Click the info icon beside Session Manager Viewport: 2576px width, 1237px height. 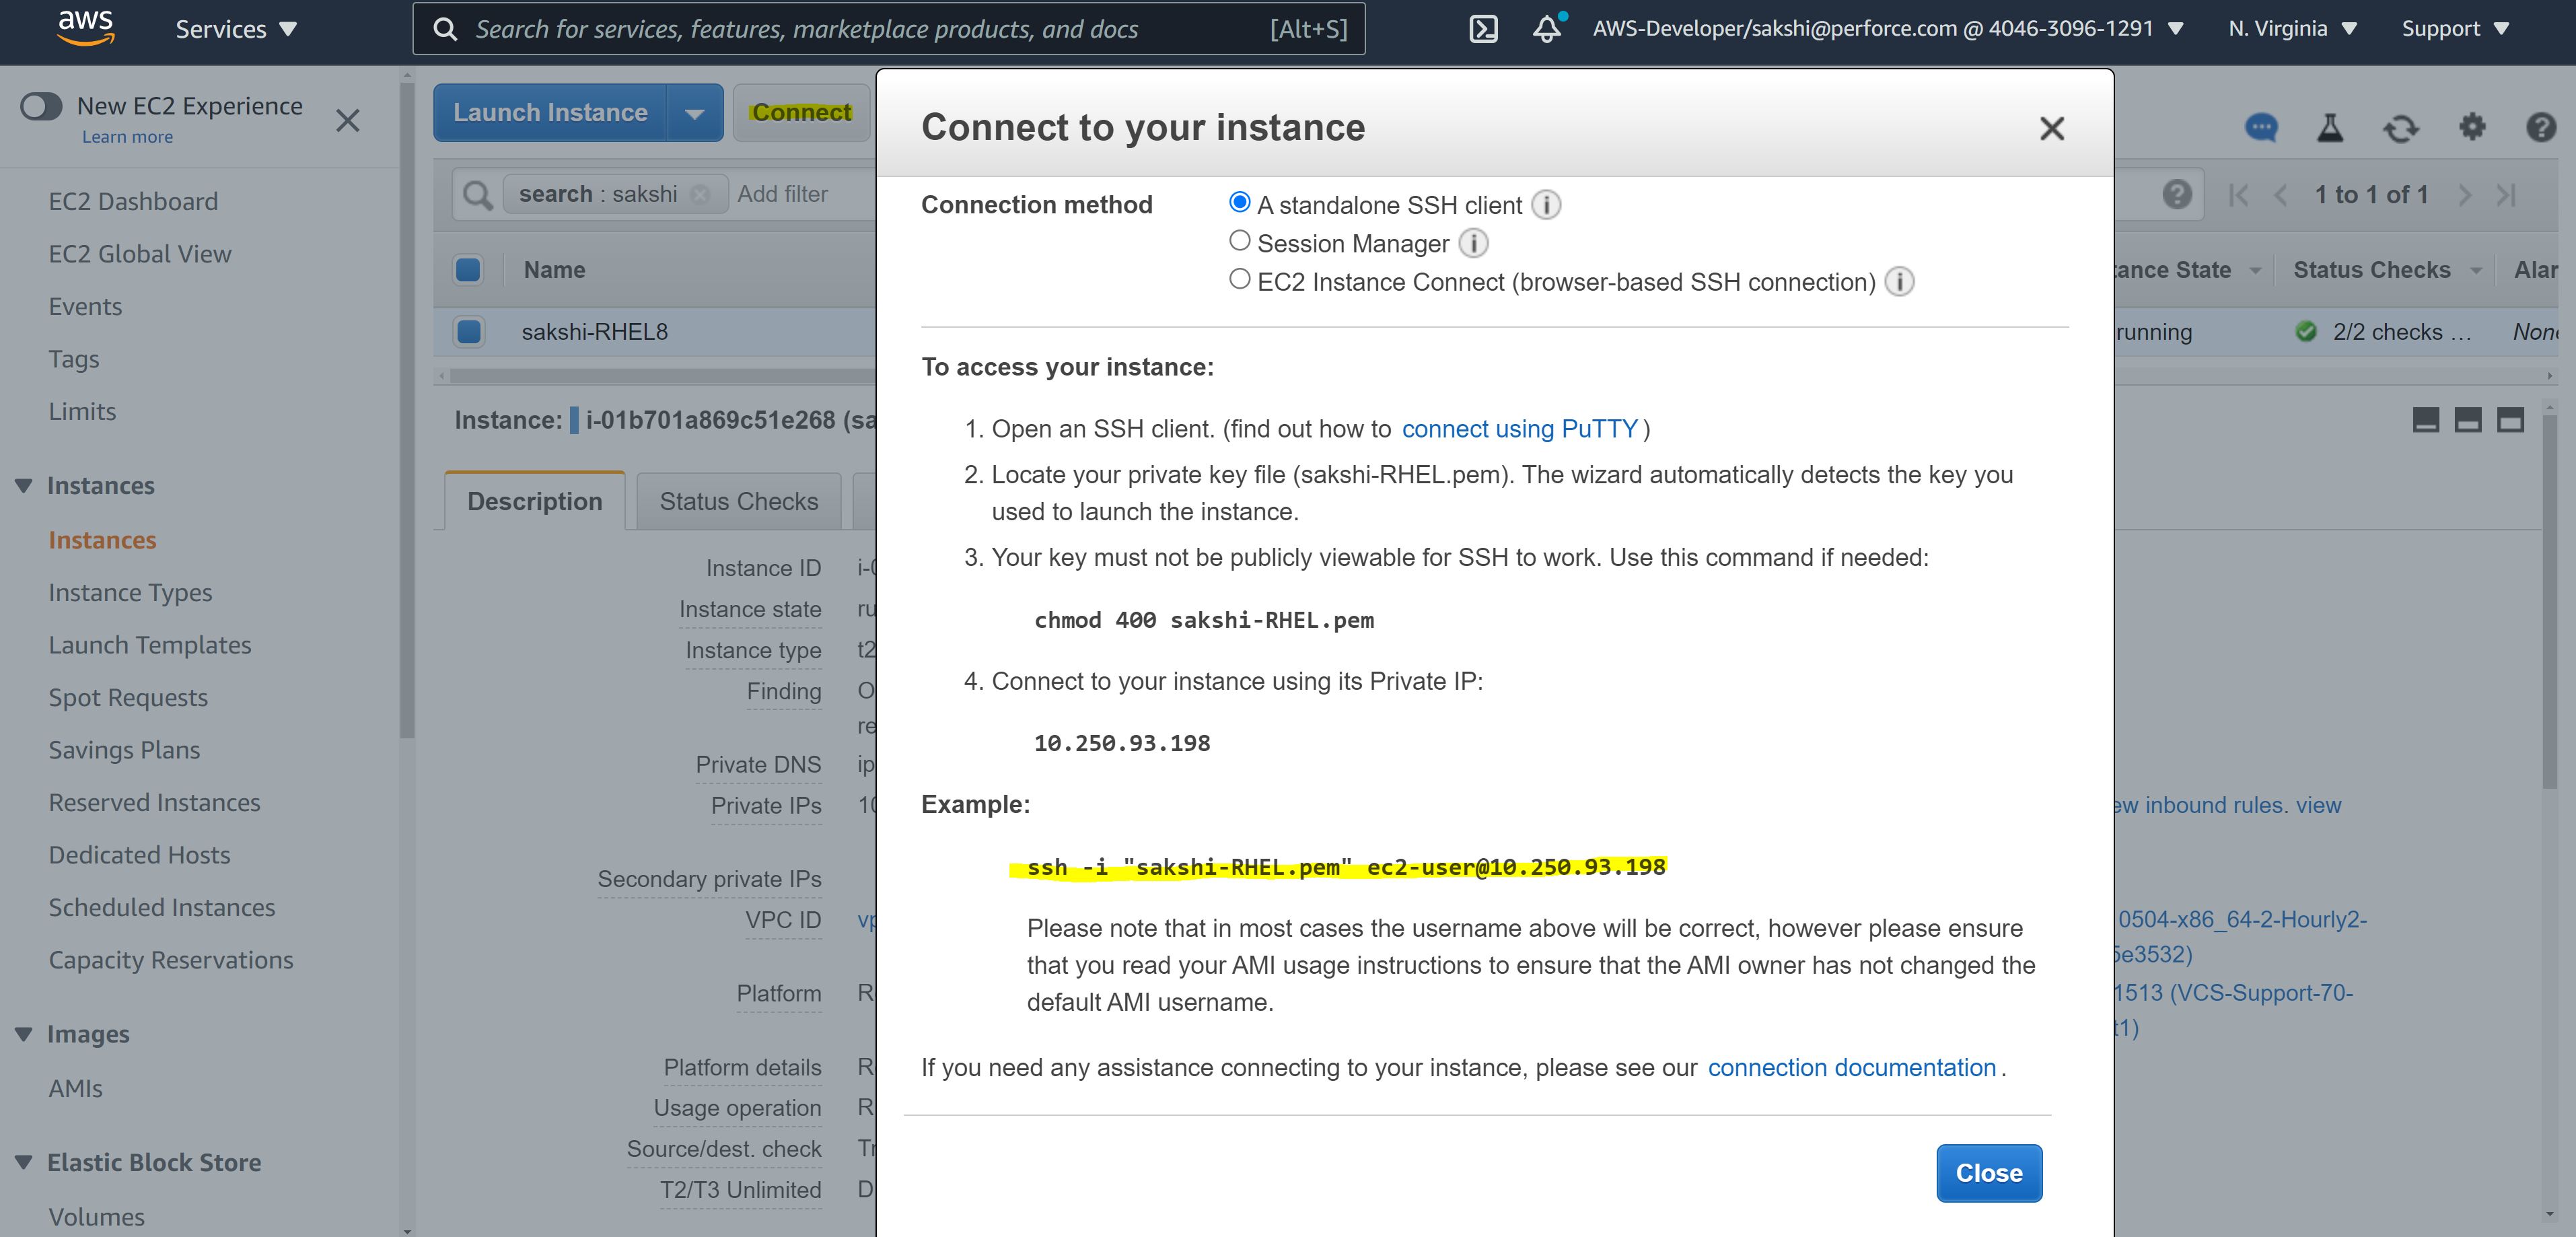tap(1473, 243)
